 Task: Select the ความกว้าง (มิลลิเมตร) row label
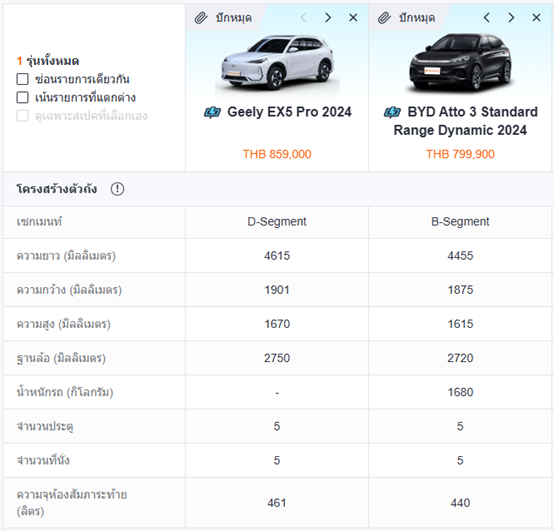coord(69,290)
